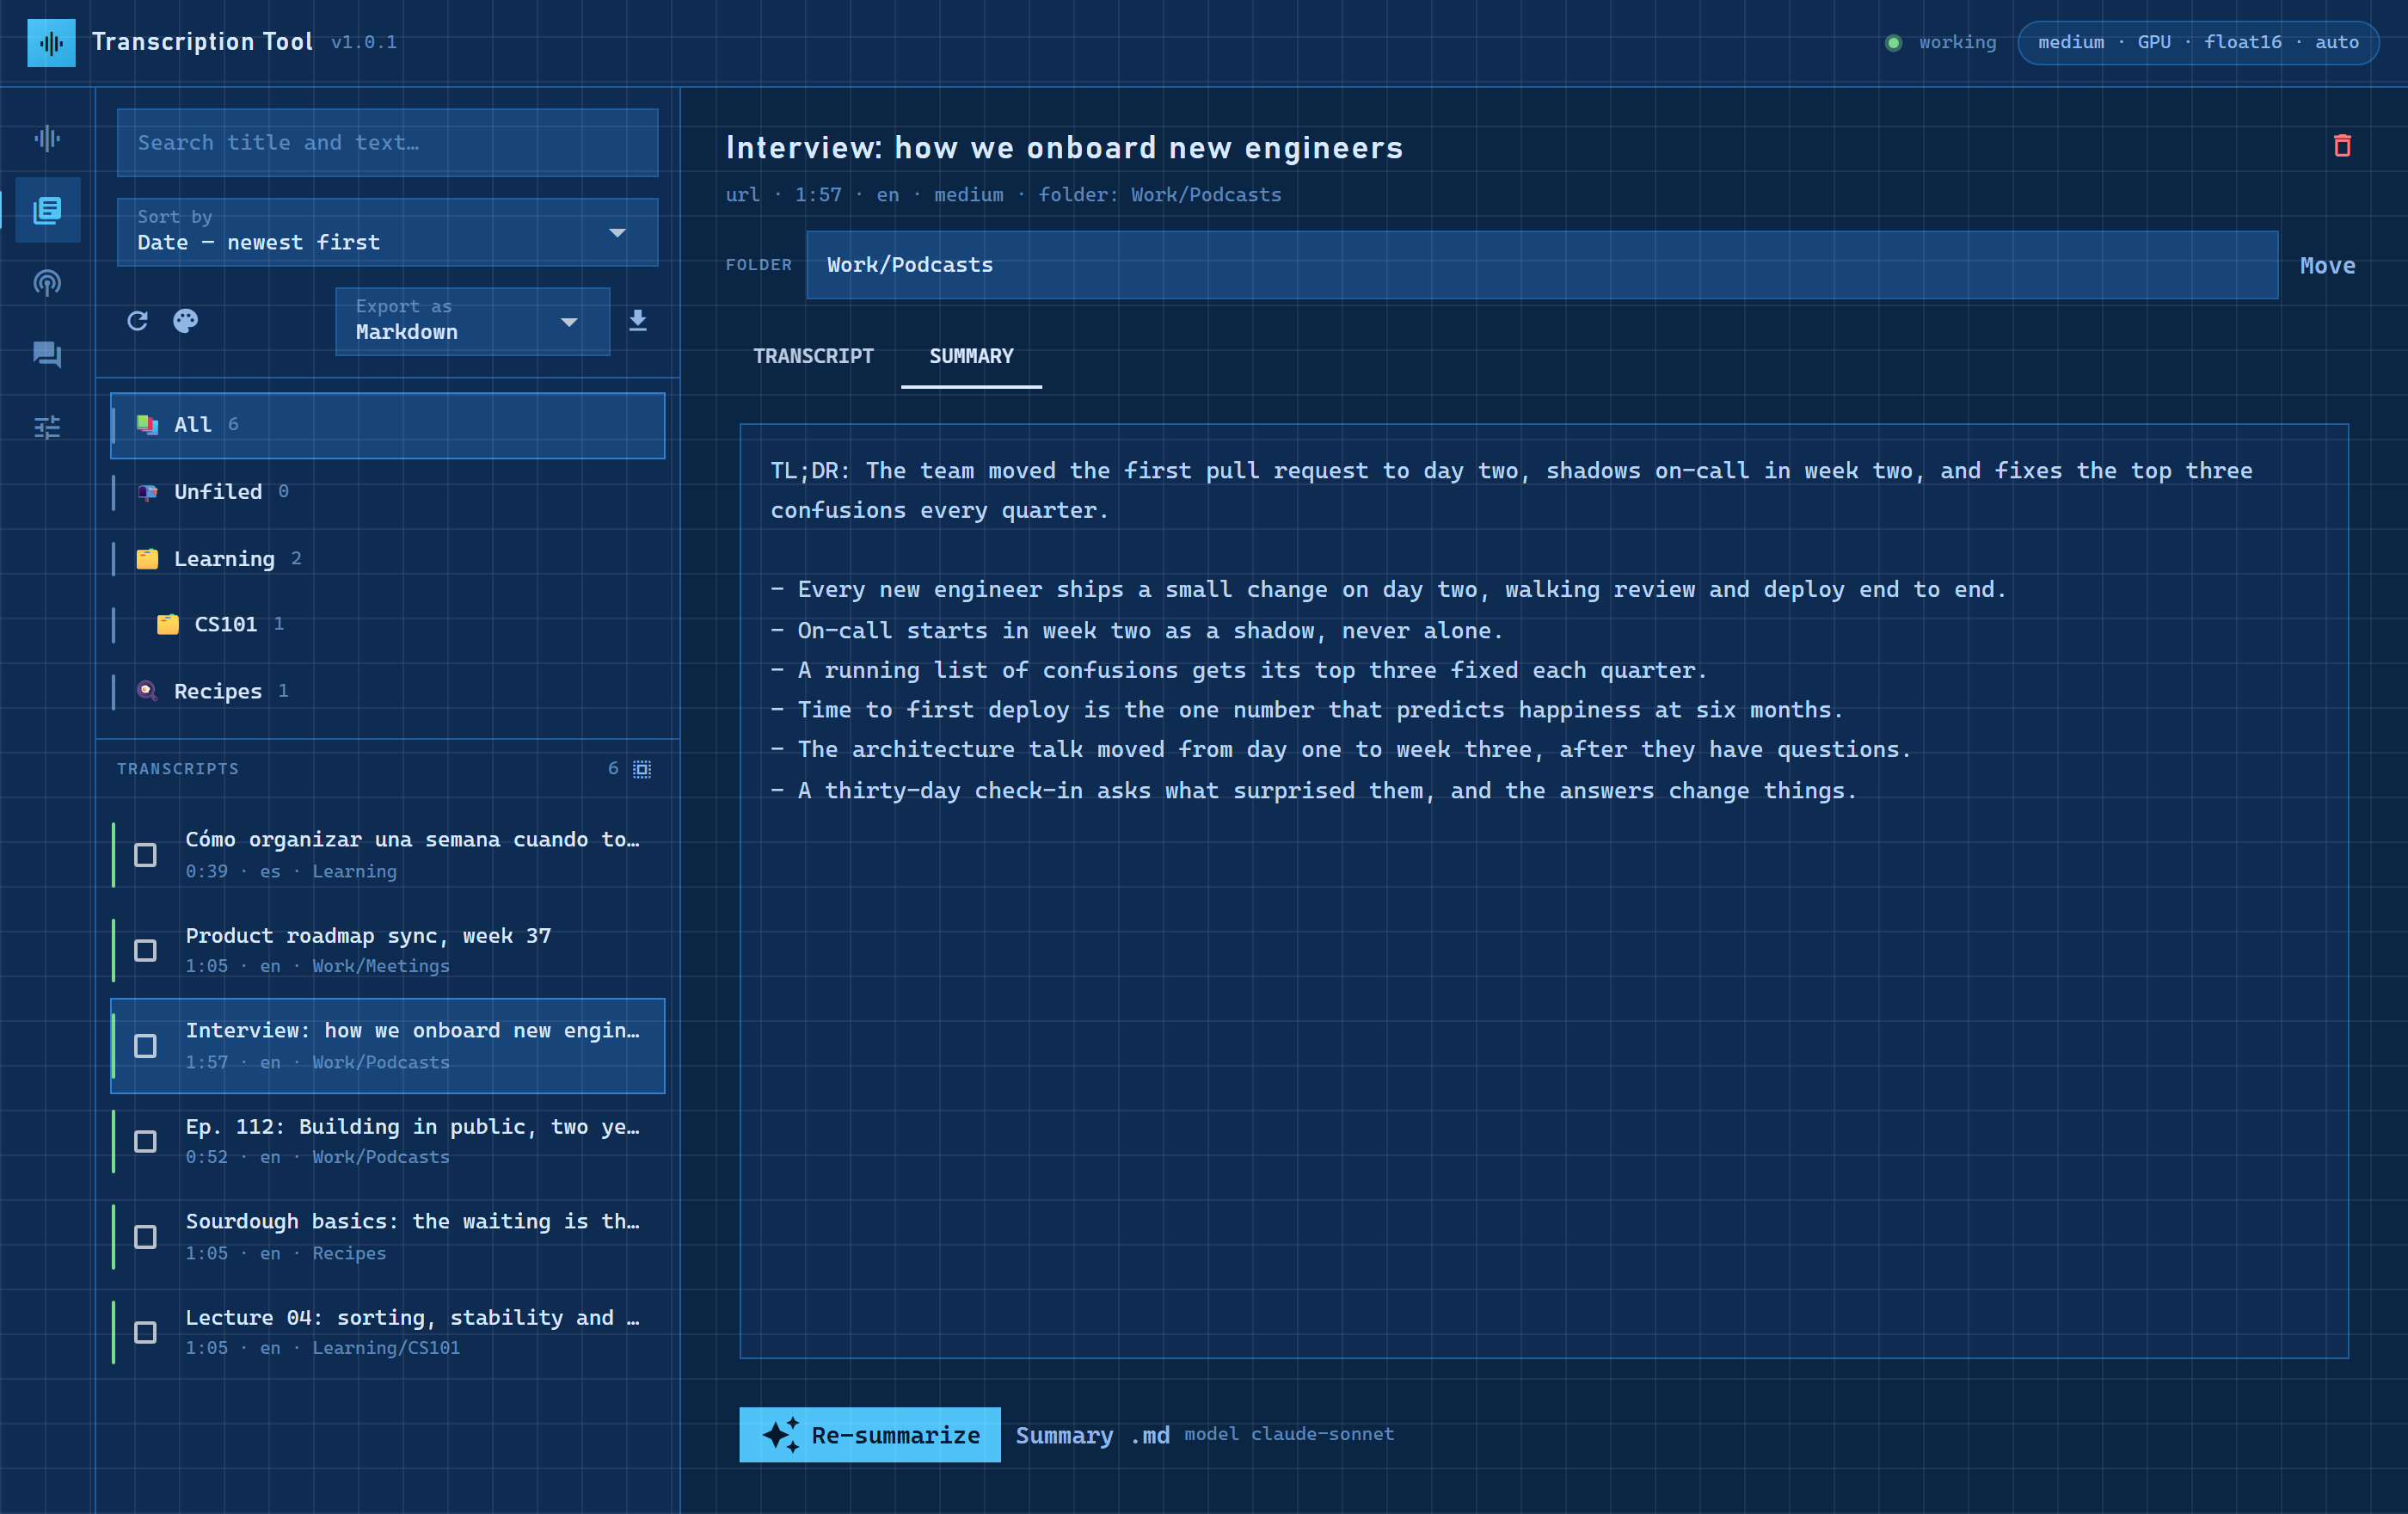Click the green working status dot
The height and width of the screenshot is (1514, 2408).
tap(1893, 42)
